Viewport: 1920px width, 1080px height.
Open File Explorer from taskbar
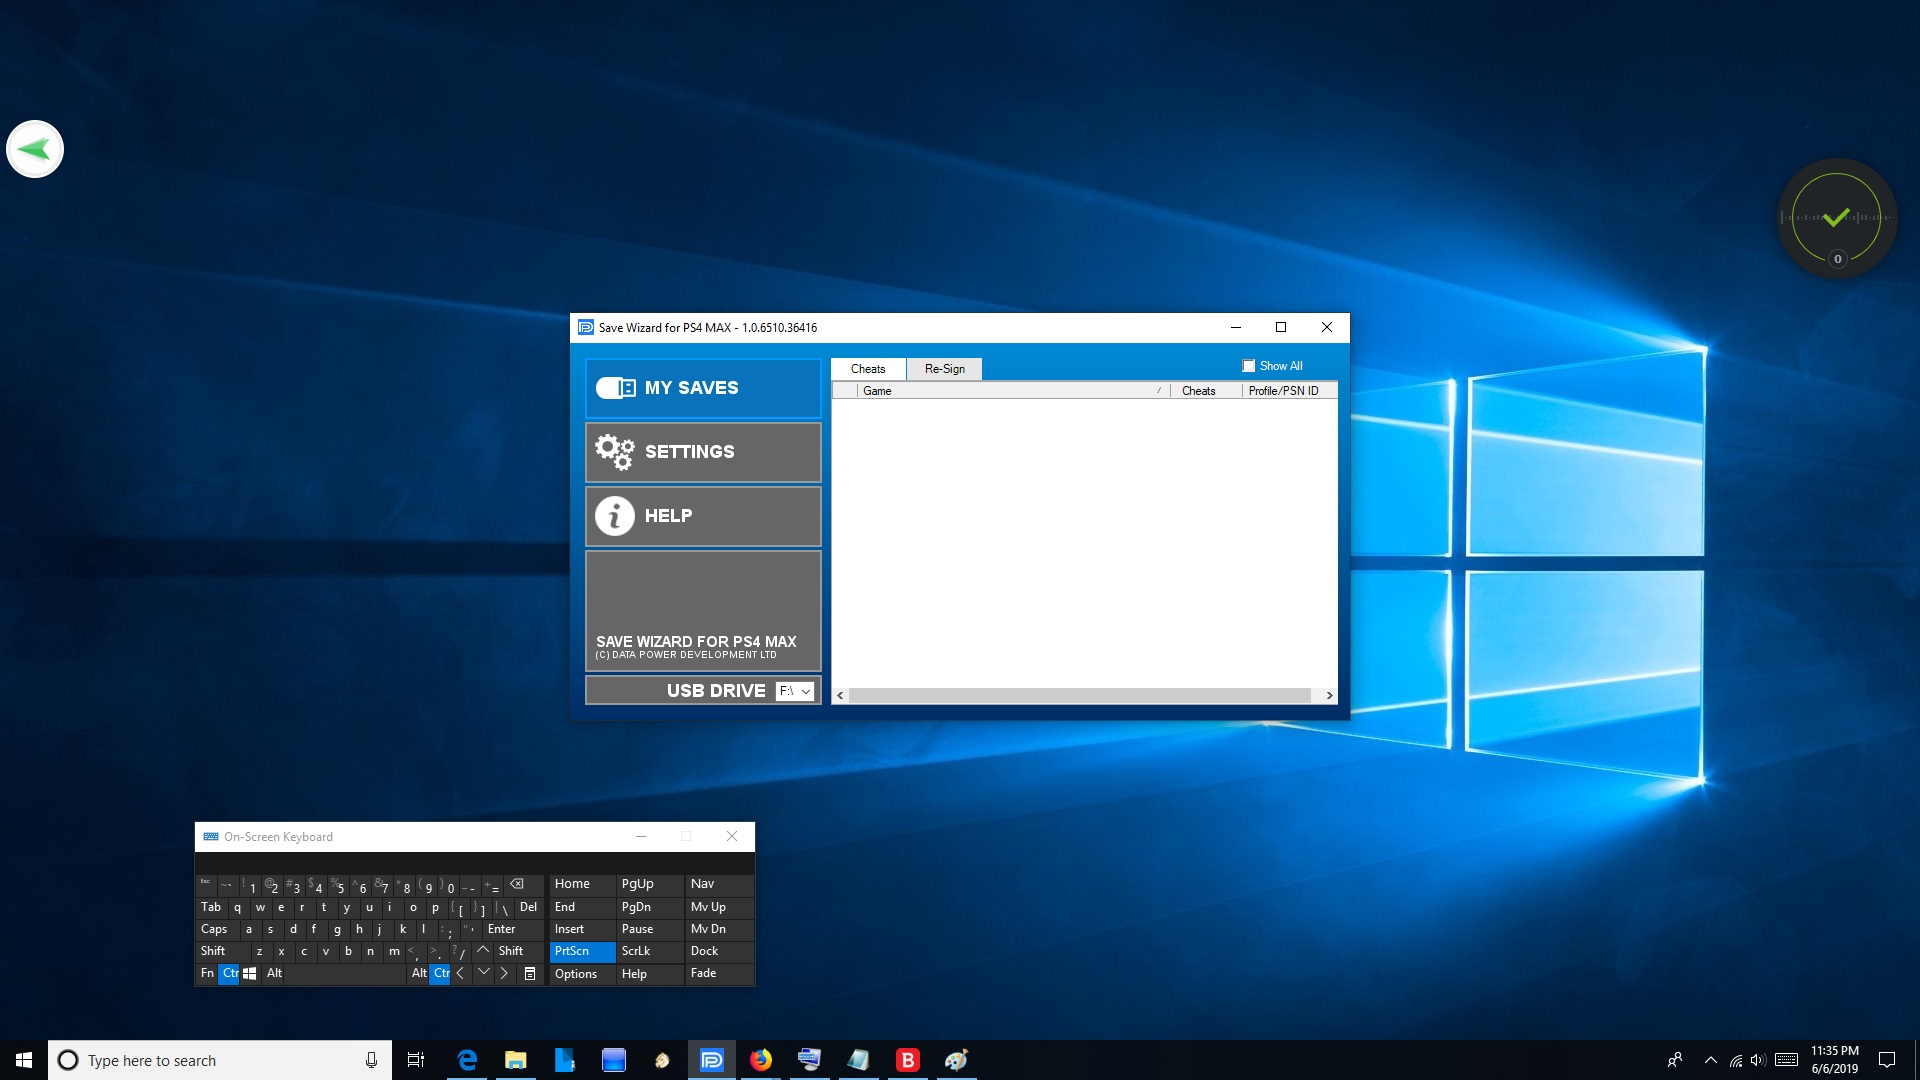pos(516,1060)
